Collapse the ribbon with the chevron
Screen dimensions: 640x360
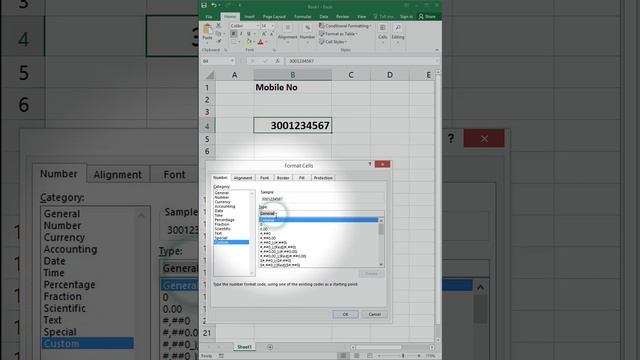coord(437,50)
